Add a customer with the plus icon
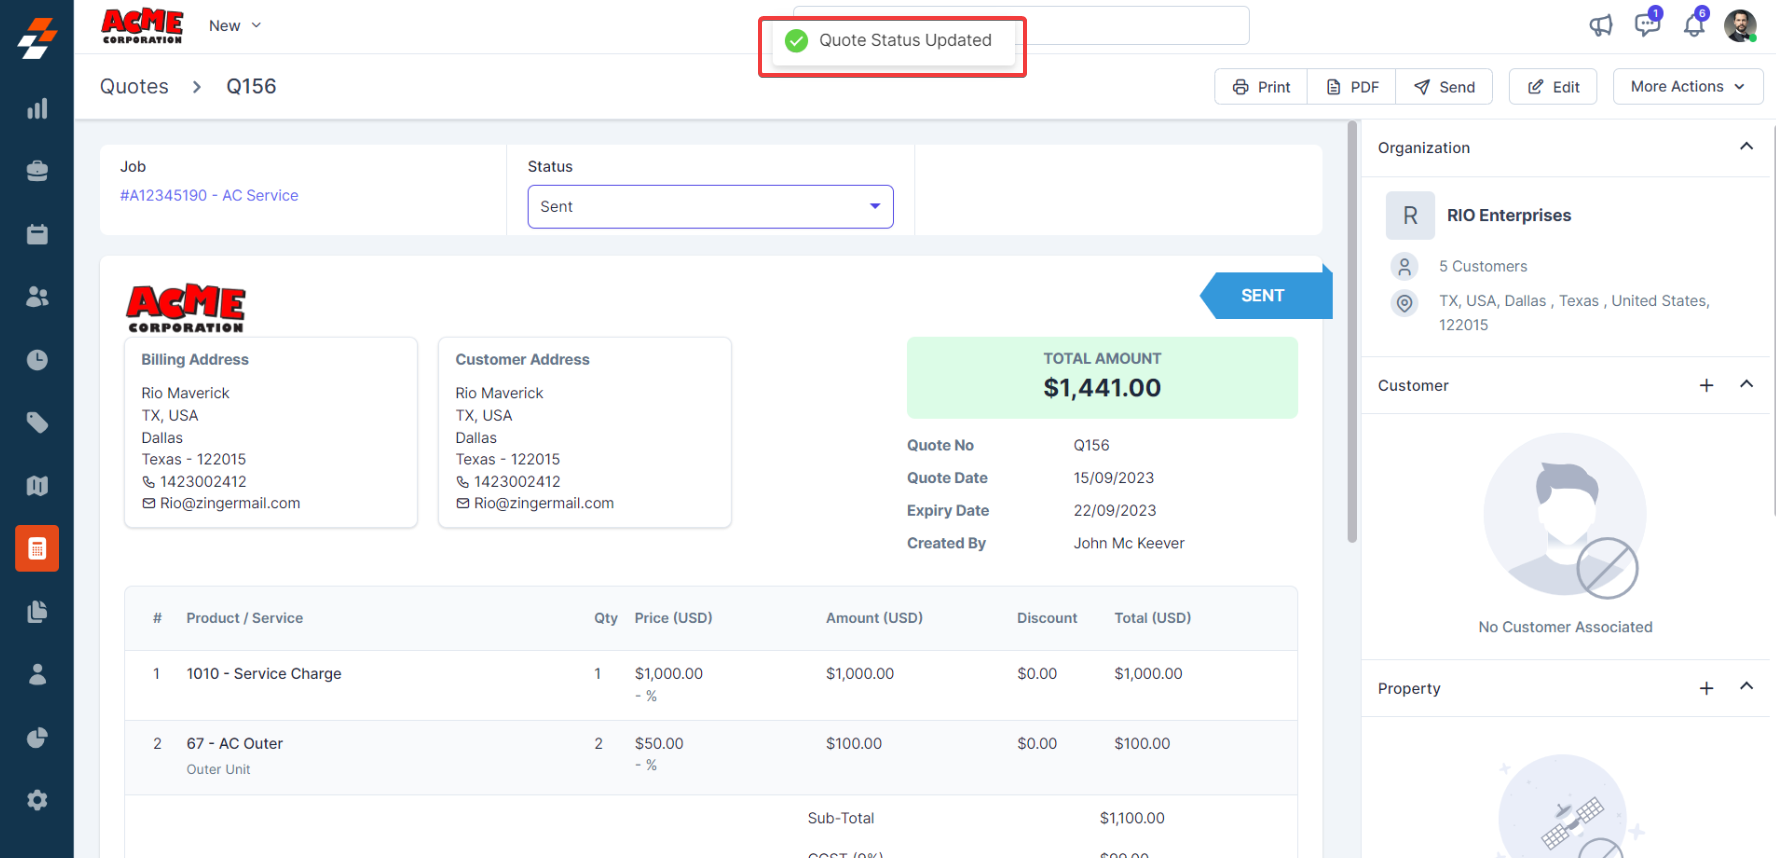 pyautogui.click(x=1706, y=386)
